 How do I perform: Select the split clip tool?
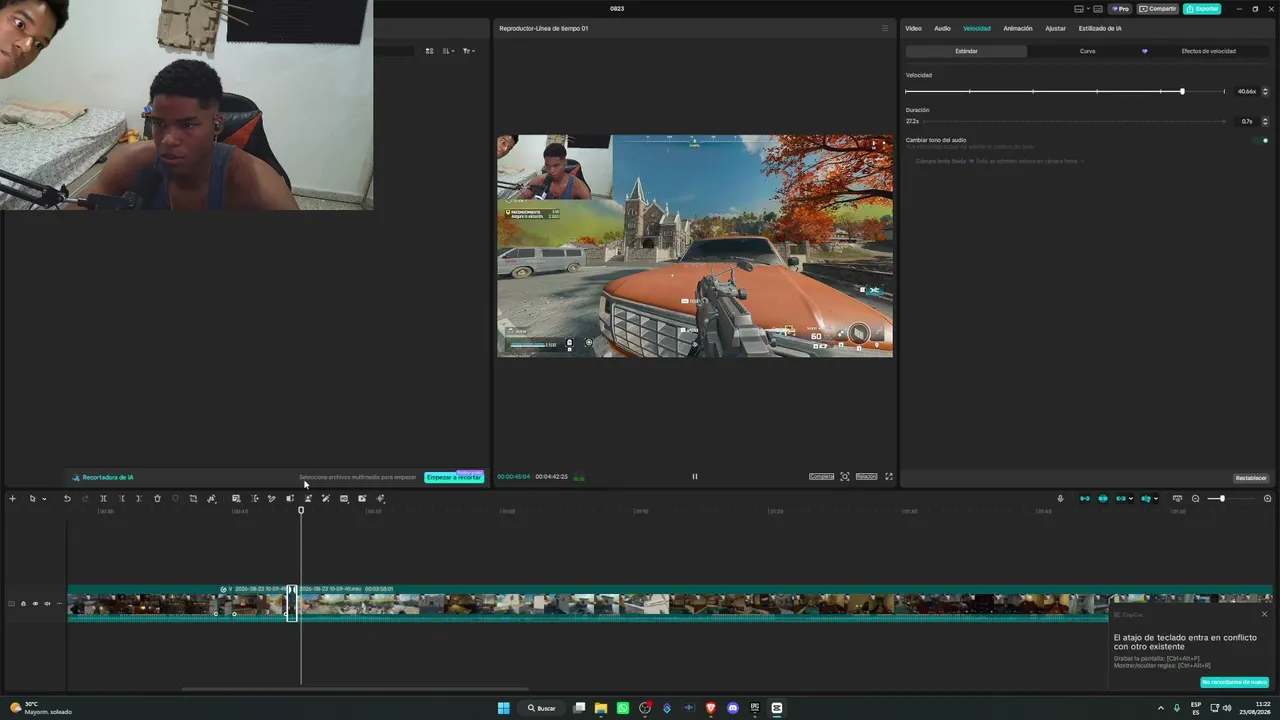103,498
